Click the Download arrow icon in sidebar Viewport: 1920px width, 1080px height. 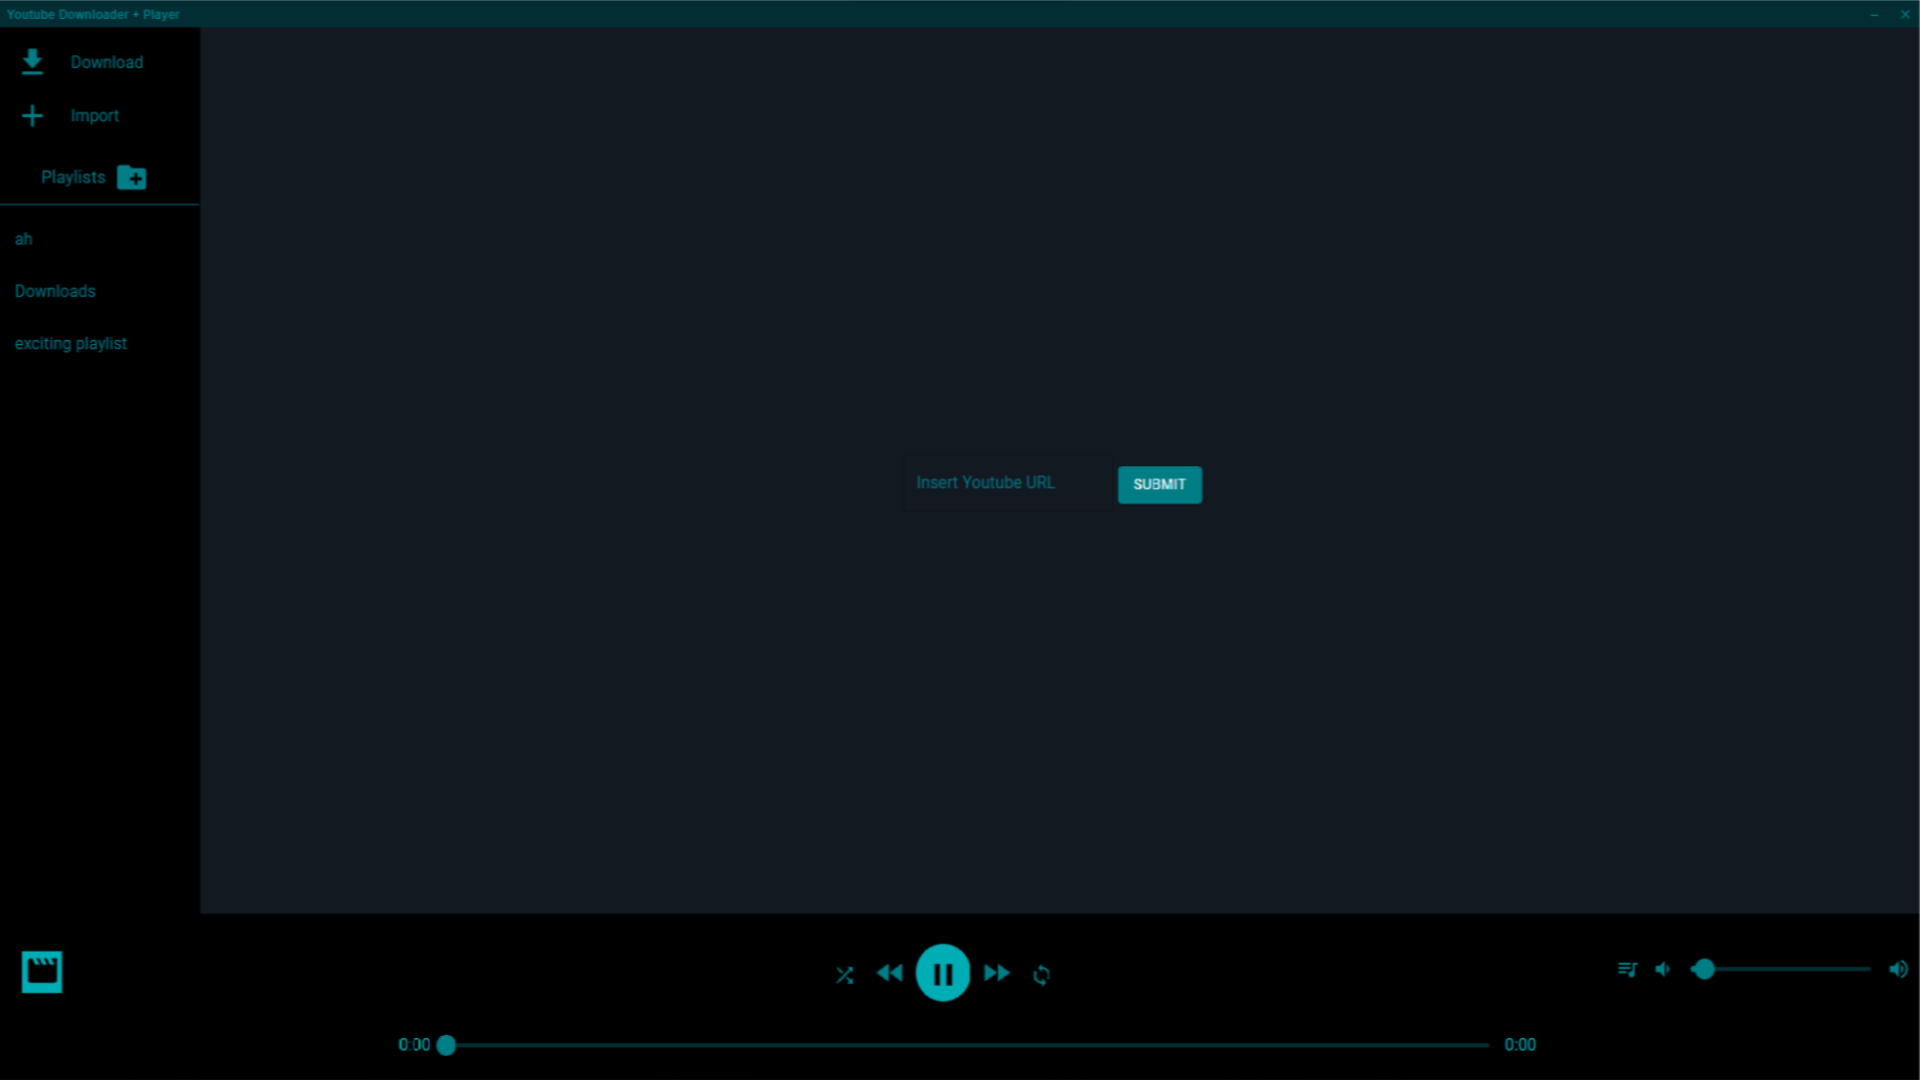(32, 62)
